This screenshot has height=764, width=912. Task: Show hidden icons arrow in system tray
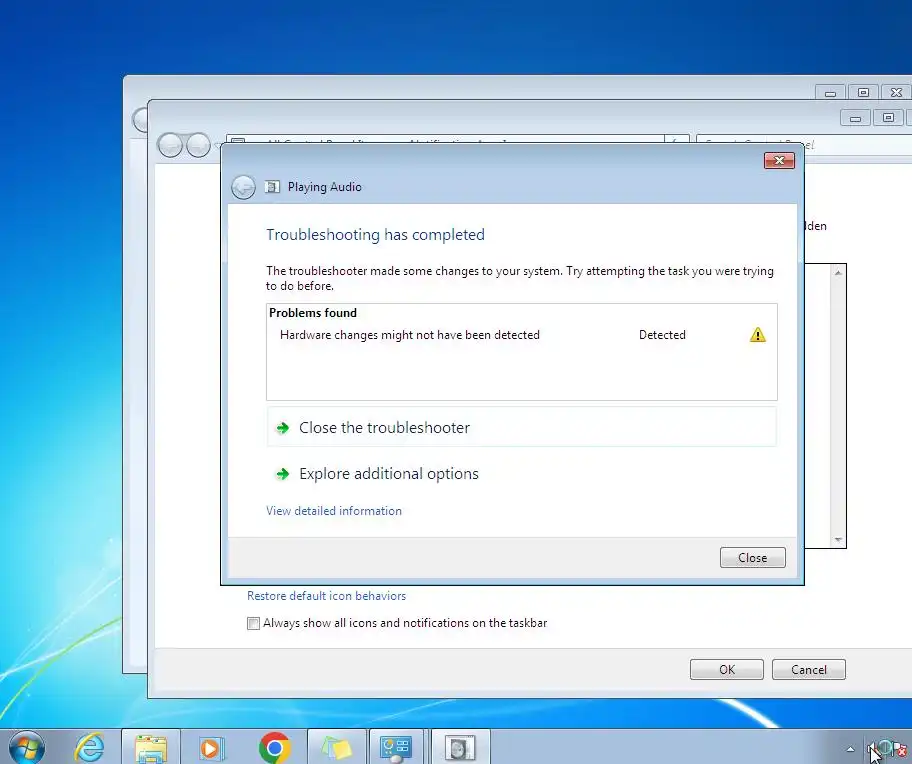tap(850, 749)
